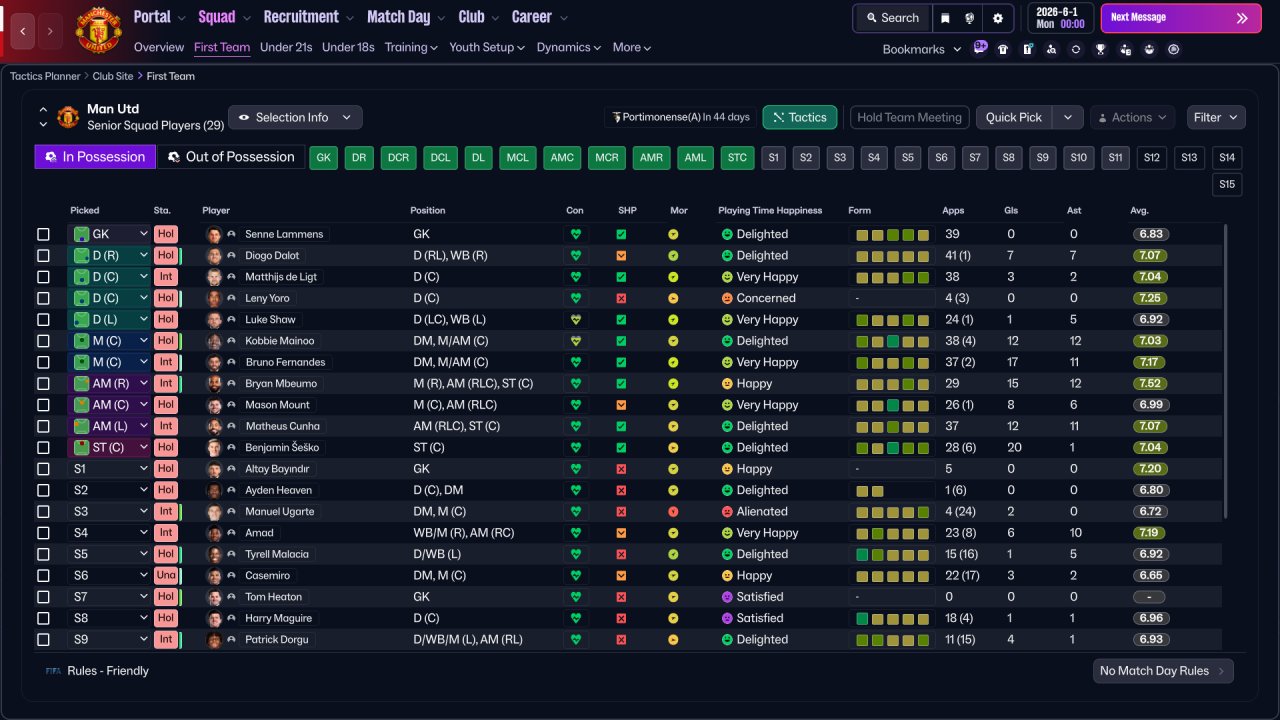Screen dimensions: 1280x720
Task: Tick the checkbox for Kobbie Mainoo
Action: pos(43,341)
